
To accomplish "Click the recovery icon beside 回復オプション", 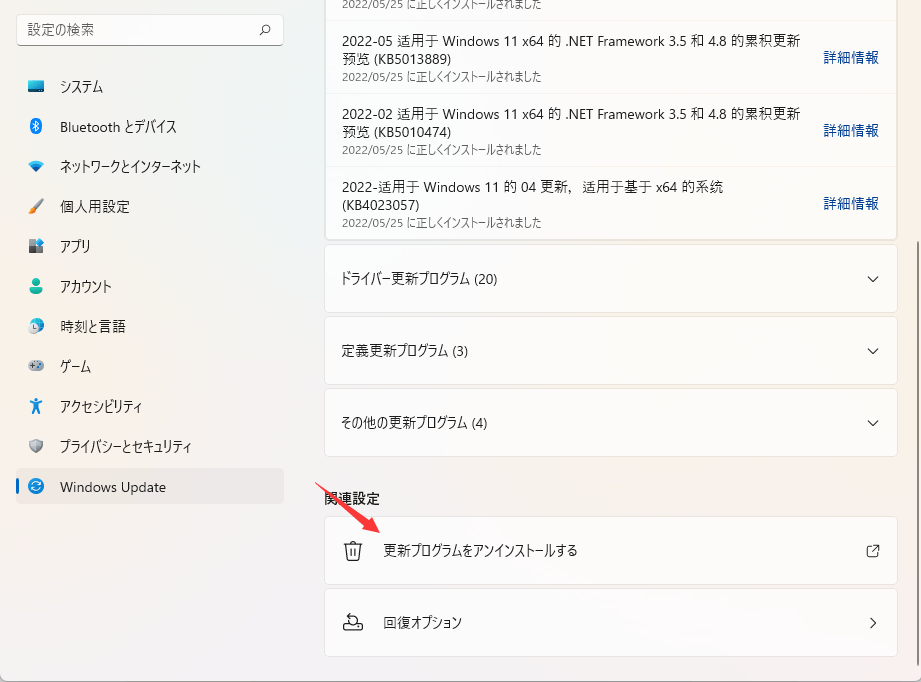I will (x=352, y=622).
